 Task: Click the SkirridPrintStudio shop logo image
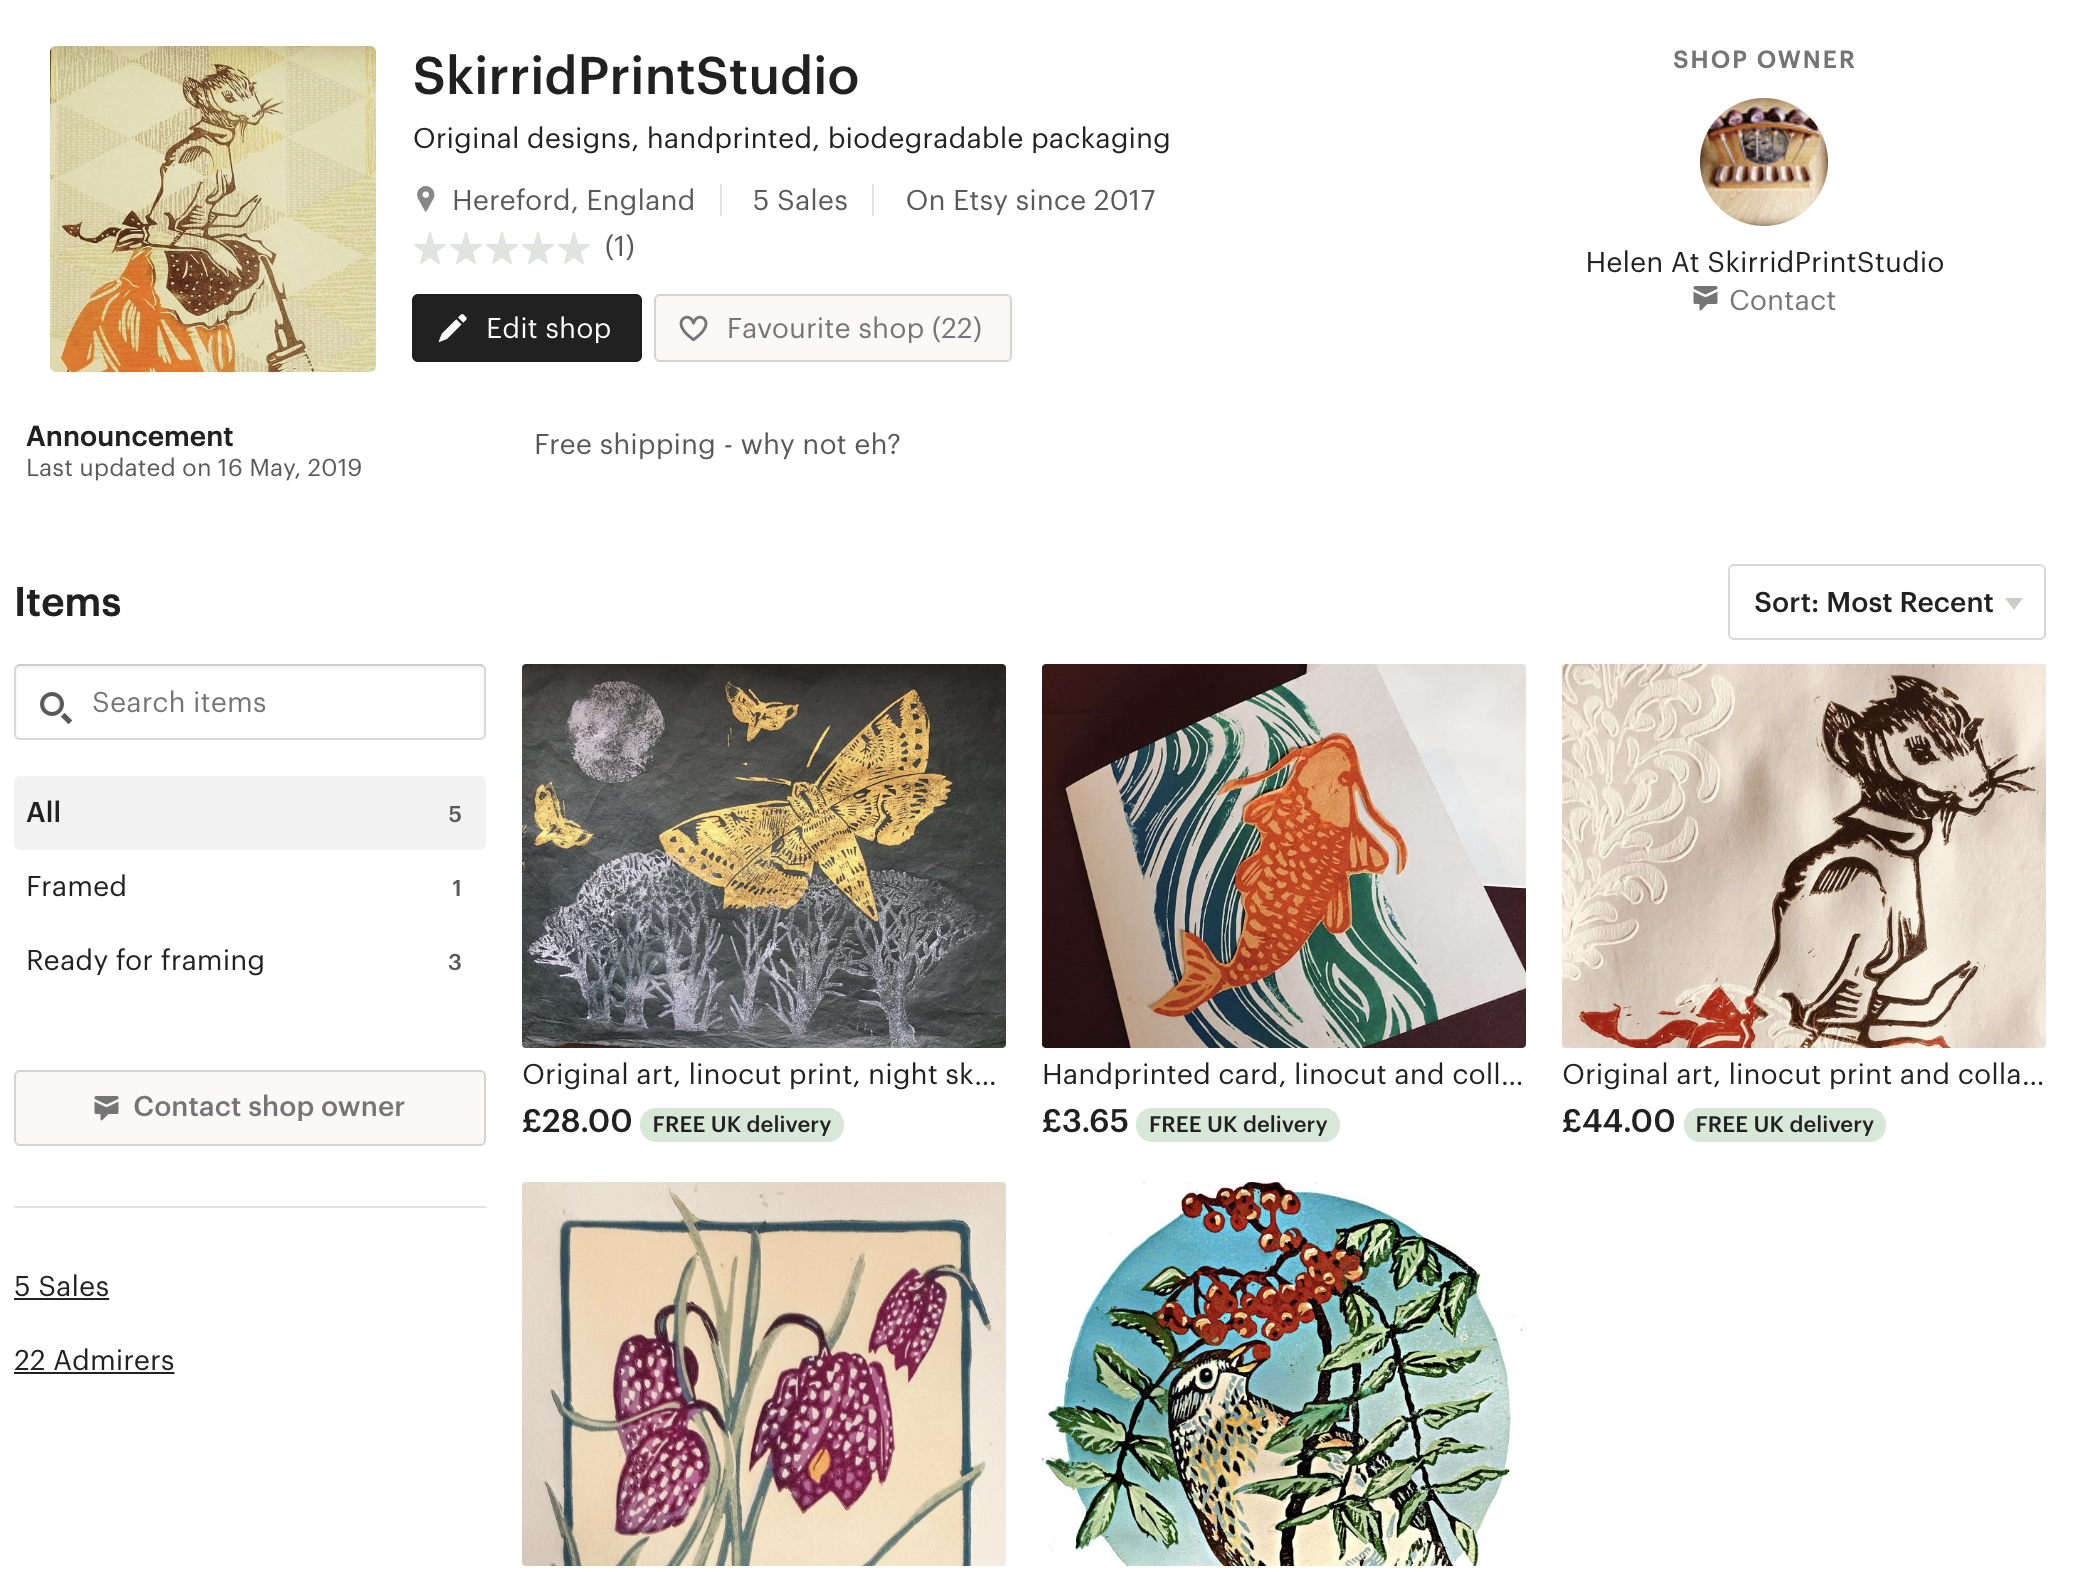tap(213, 209)
